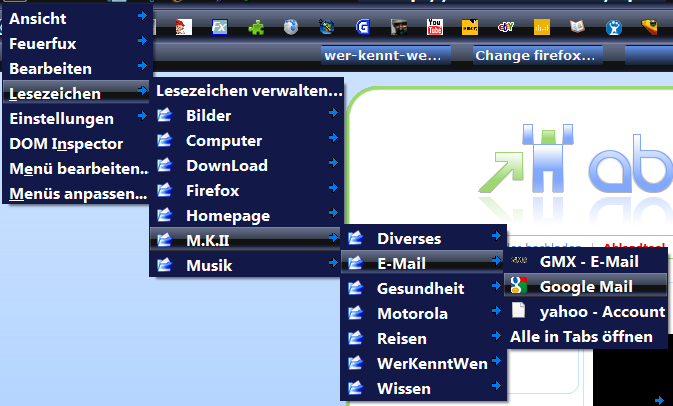This screenshot has height=406, width=673.
Task: Select Alle in Tabs öffnen
Action: pyautogui.click(x=586, y=336)
